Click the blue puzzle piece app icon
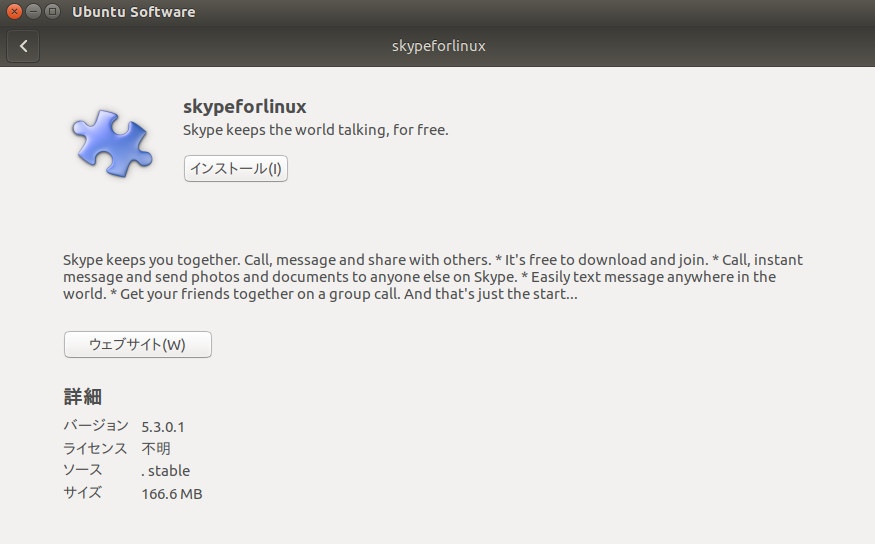The width and height of the screenshot is (875, 544). click(x=112, y=143)
